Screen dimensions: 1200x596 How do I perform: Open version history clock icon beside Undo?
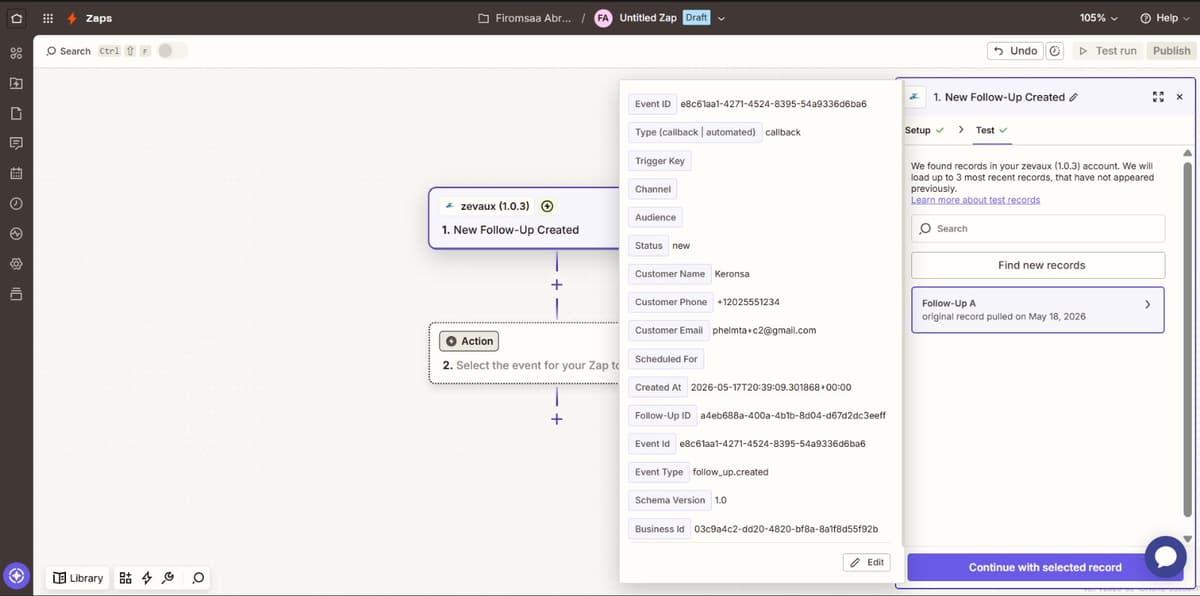click(x=1054, y=51)
